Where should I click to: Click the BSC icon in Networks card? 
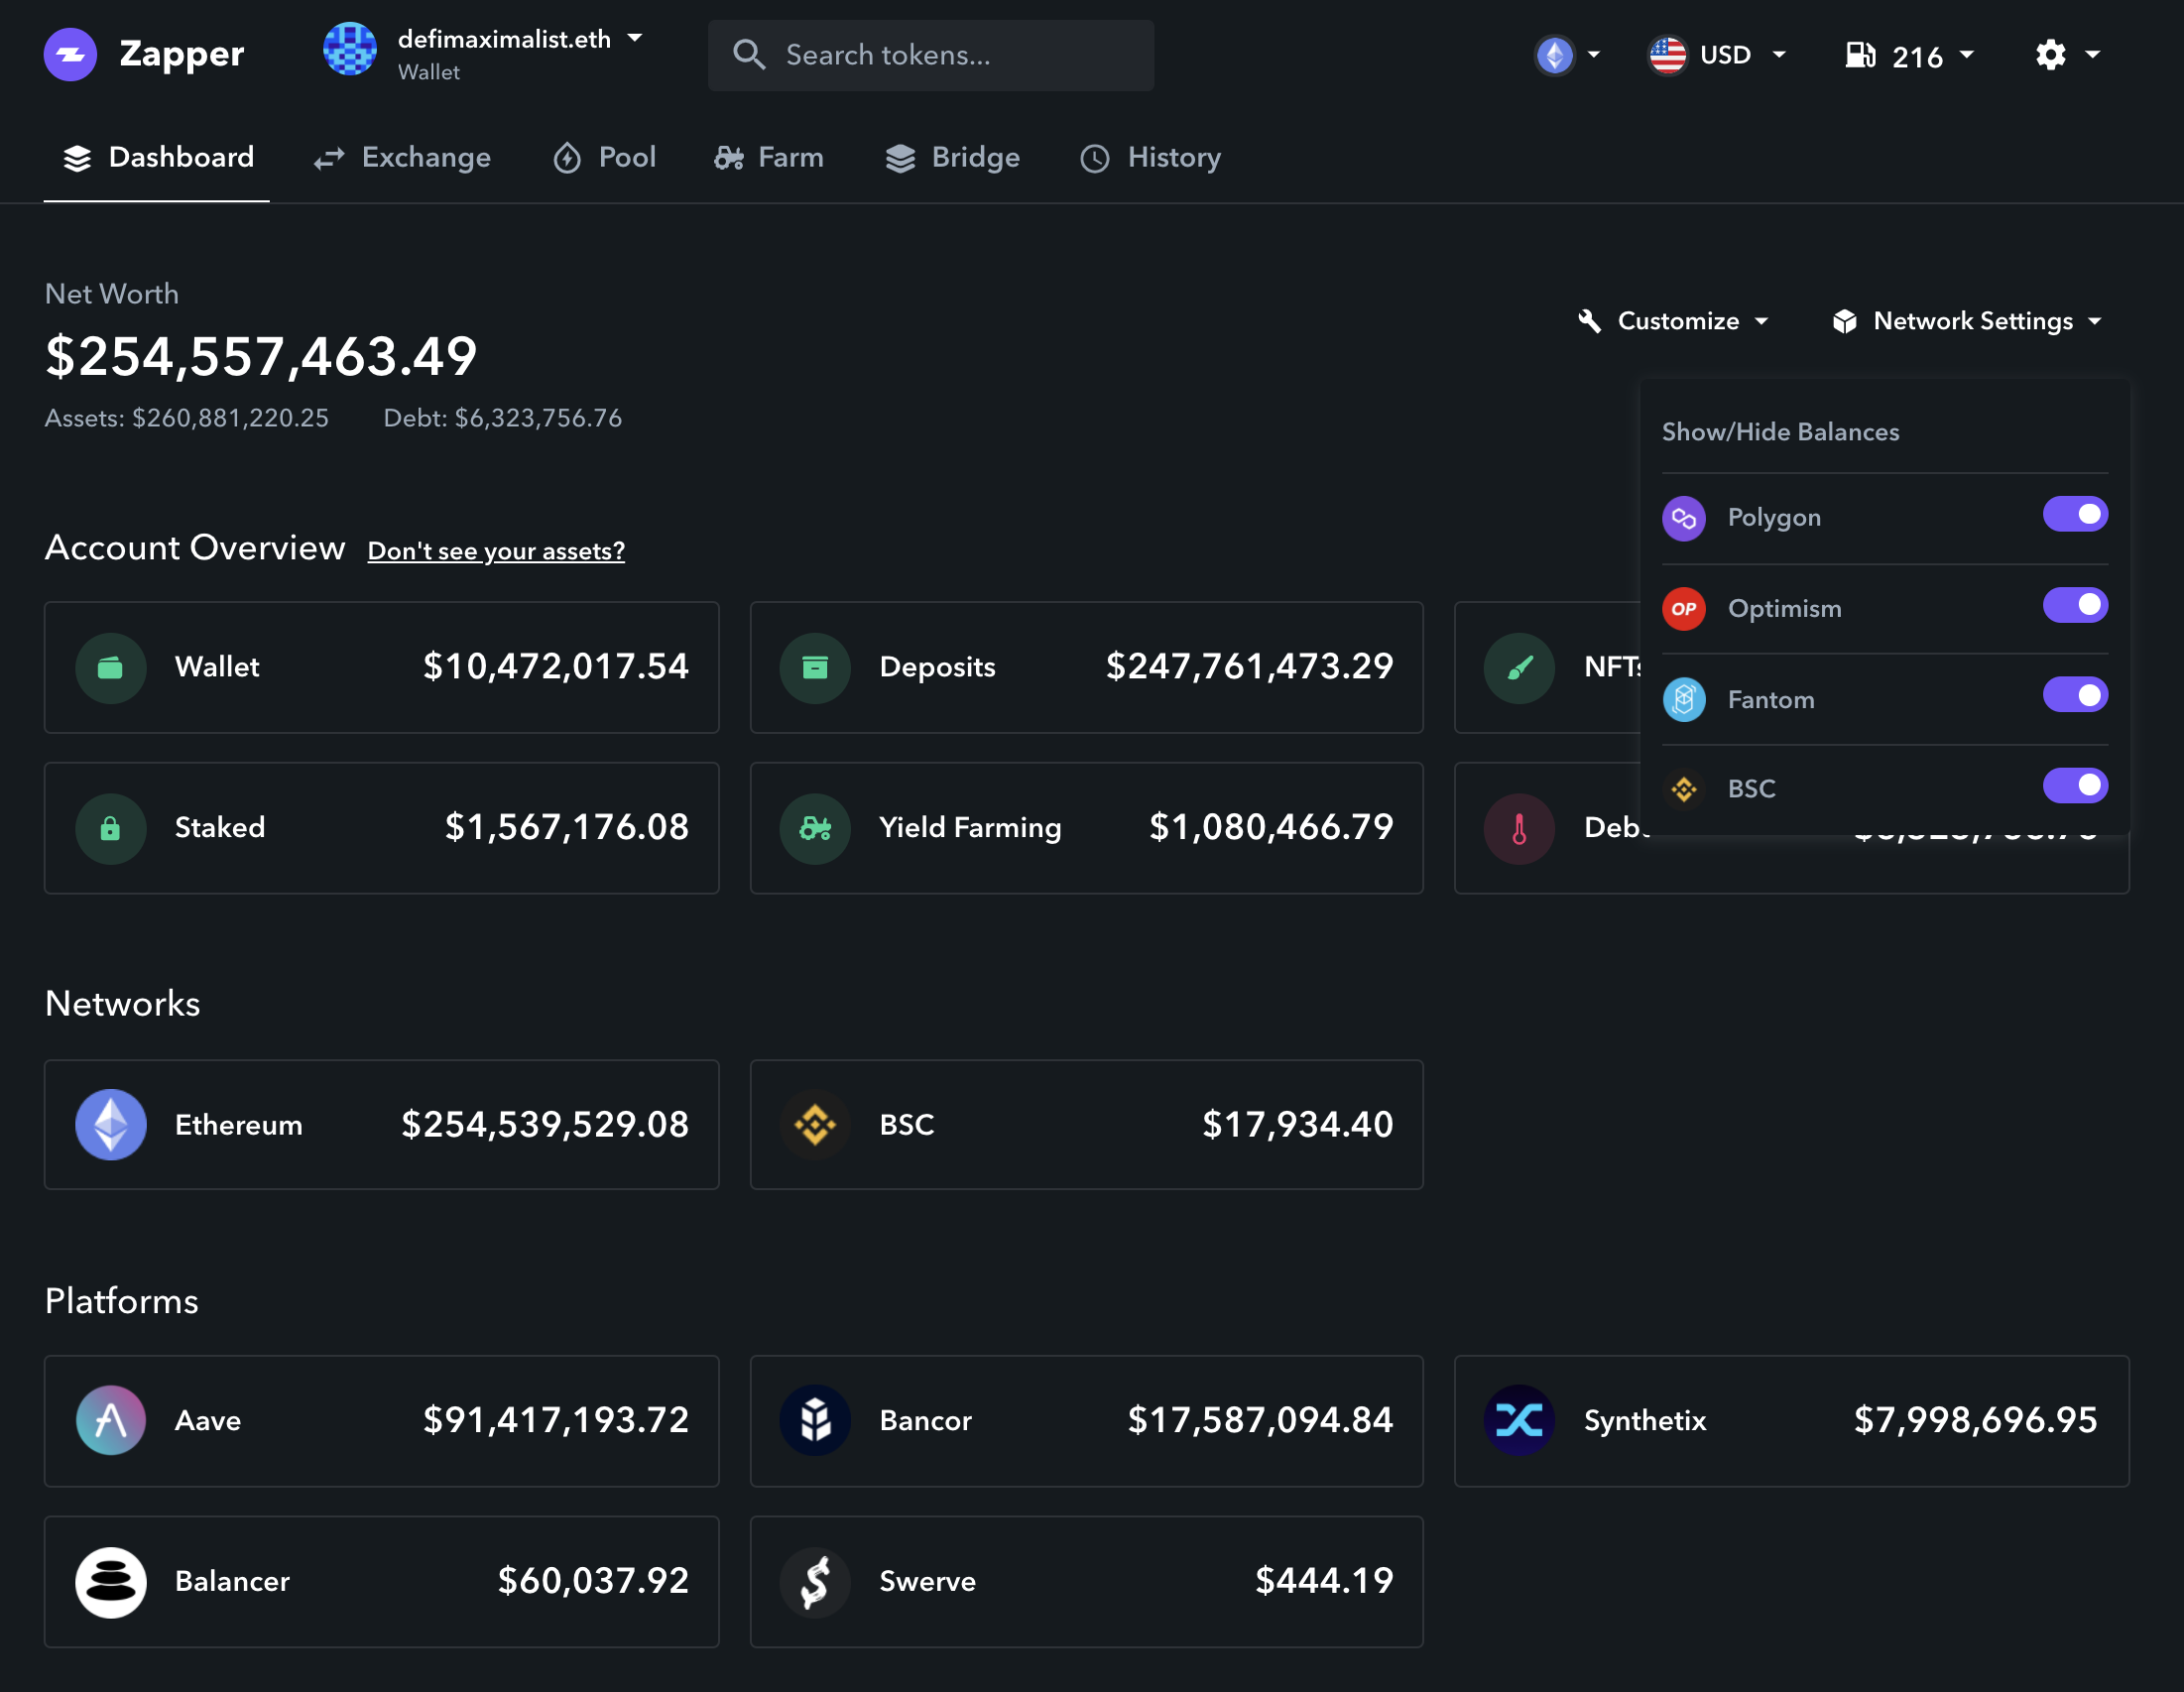(815, 1125)
